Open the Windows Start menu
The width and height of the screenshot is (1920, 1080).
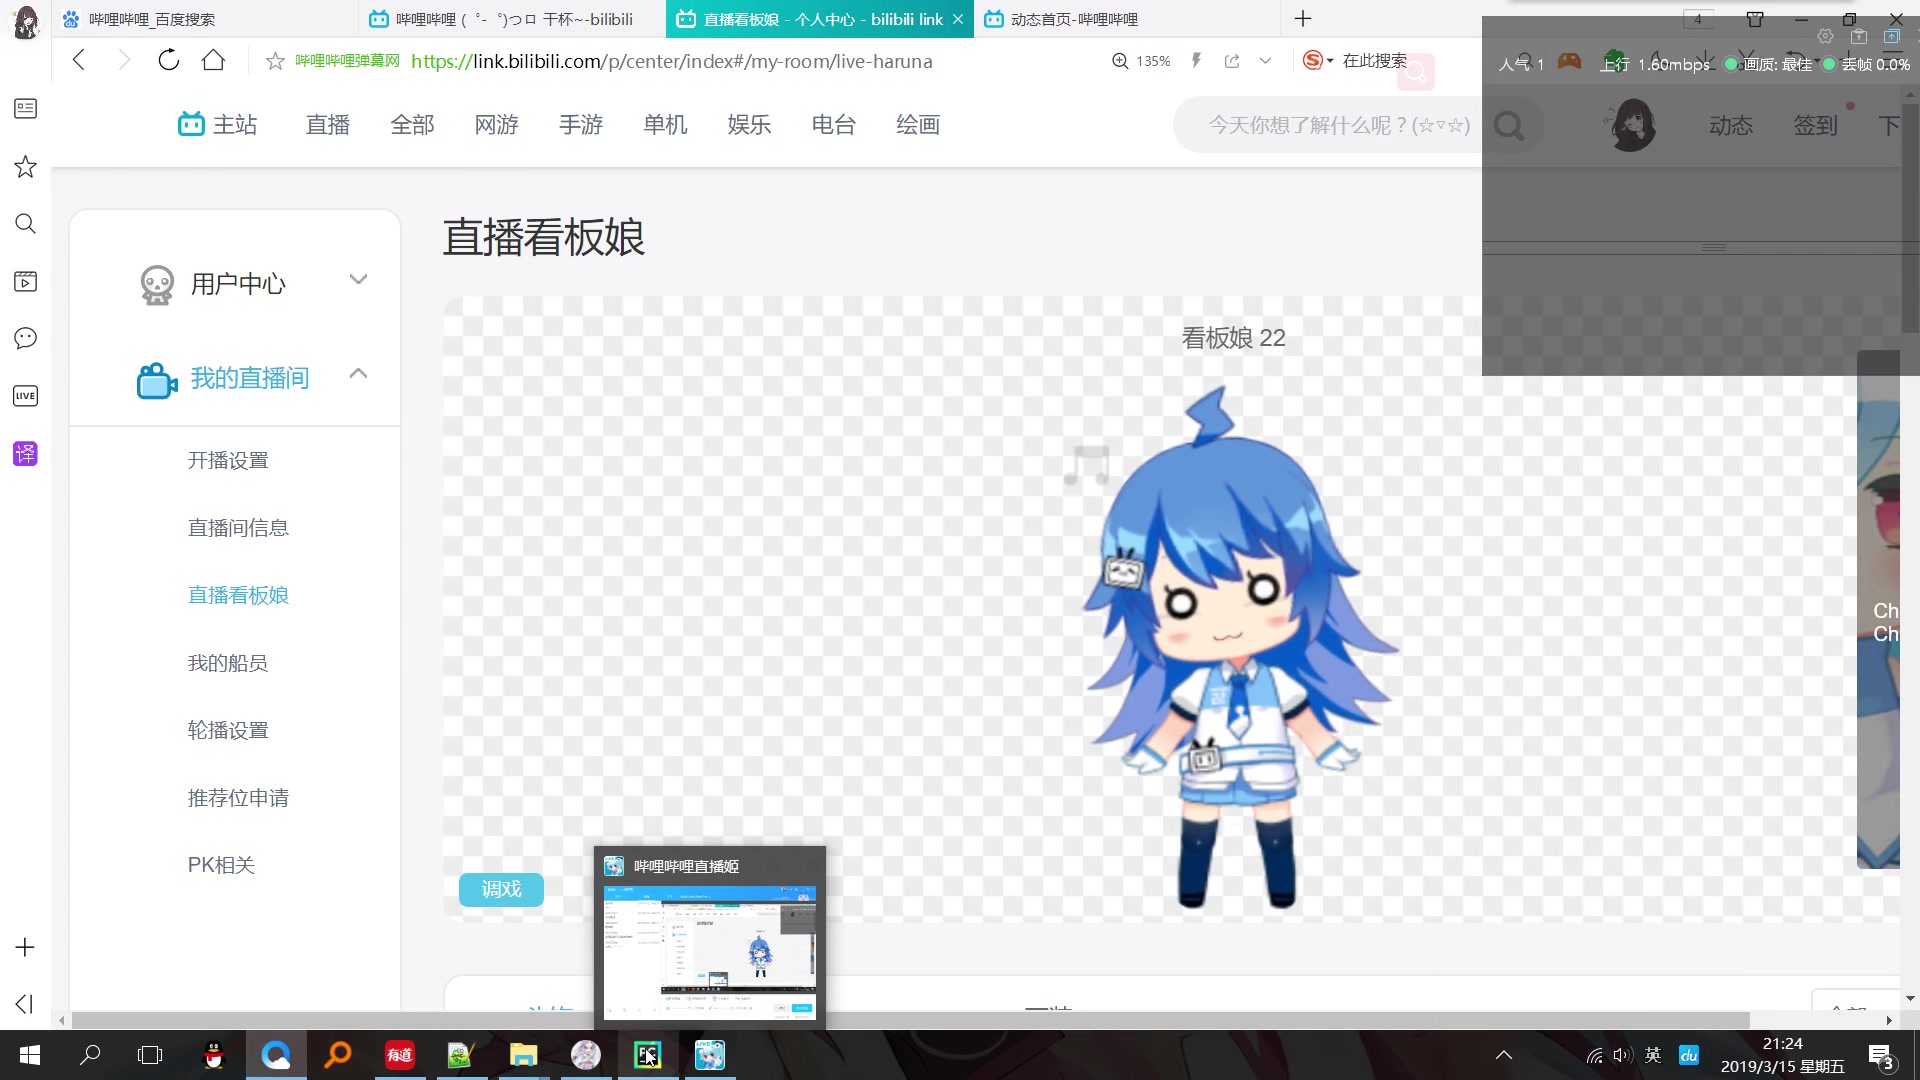coord(30,1055)
